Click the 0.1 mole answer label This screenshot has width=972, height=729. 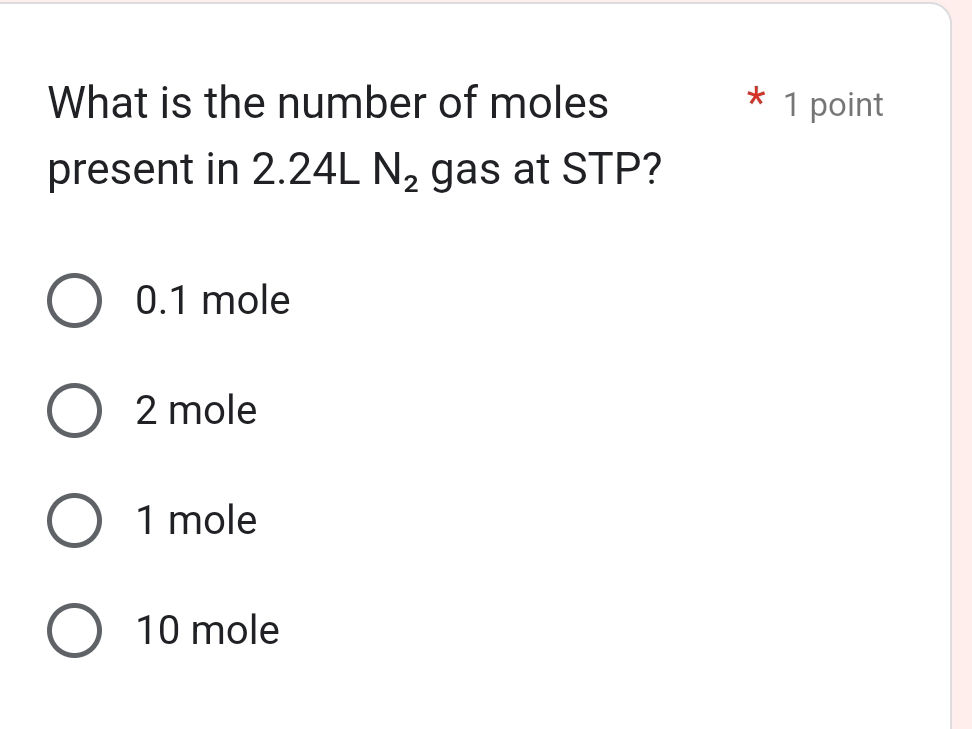coord(211,300)
